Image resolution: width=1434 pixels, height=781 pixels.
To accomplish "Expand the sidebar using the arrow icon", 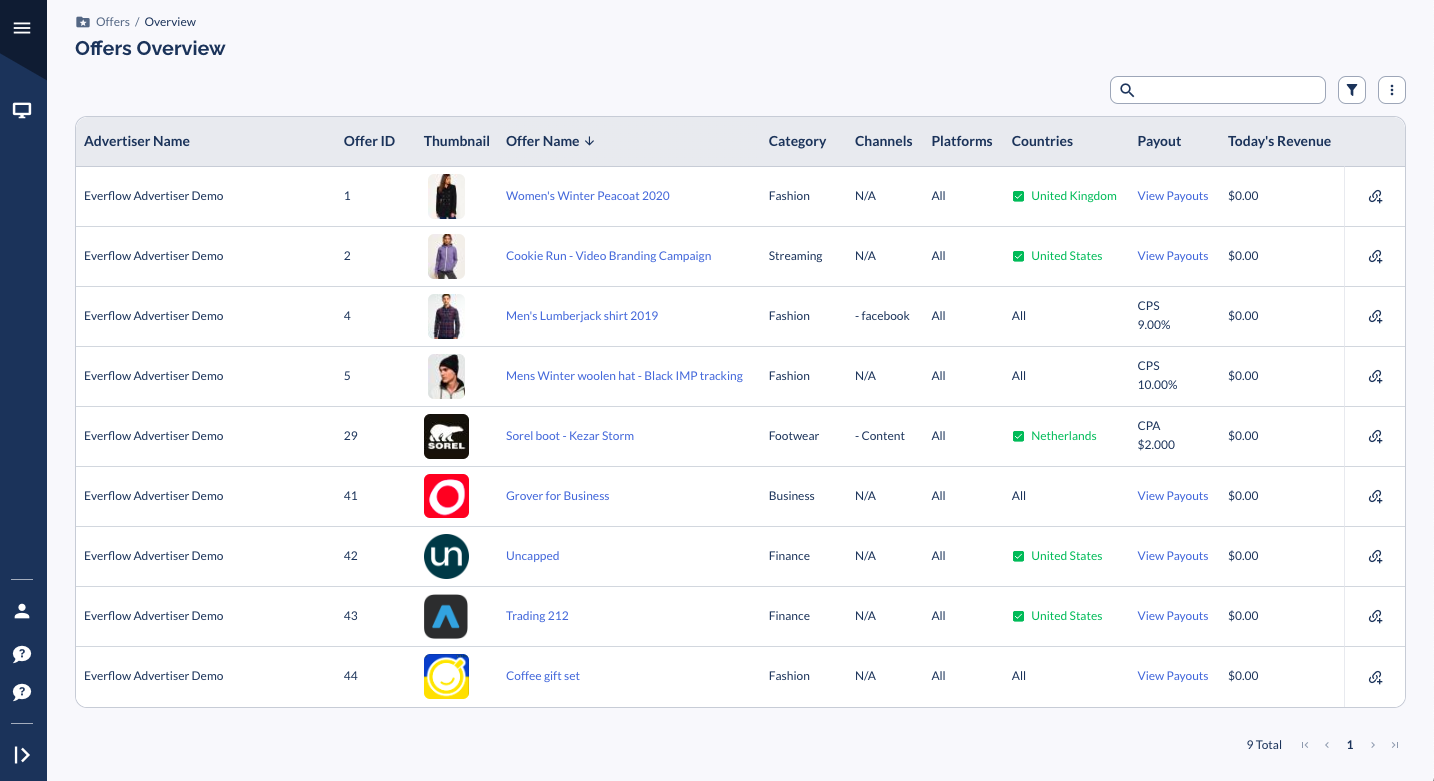I will pos(22,755).
